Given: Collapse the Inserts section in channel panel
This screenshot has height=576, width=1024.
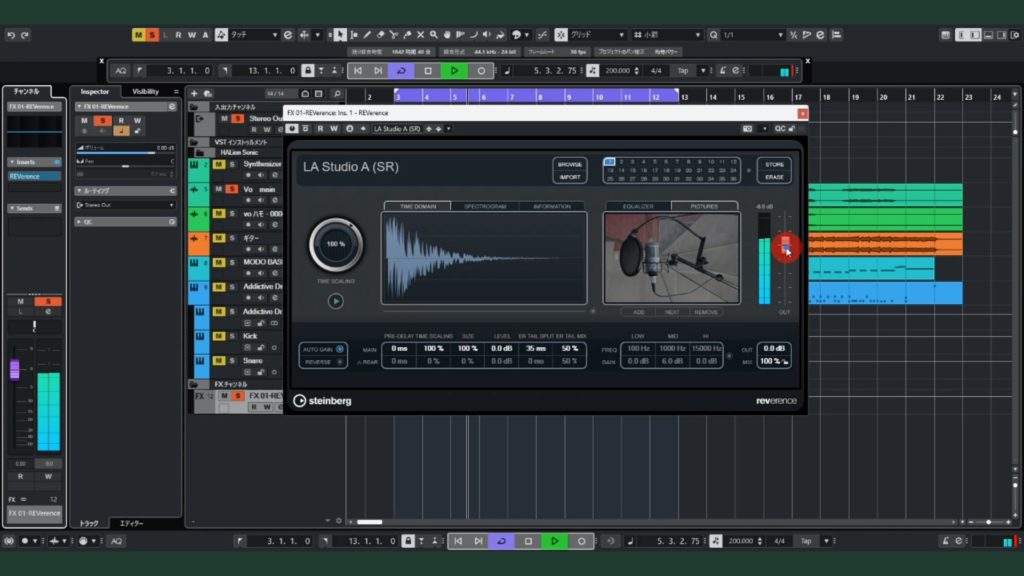Looking at the screenshot, I should 12,162.
